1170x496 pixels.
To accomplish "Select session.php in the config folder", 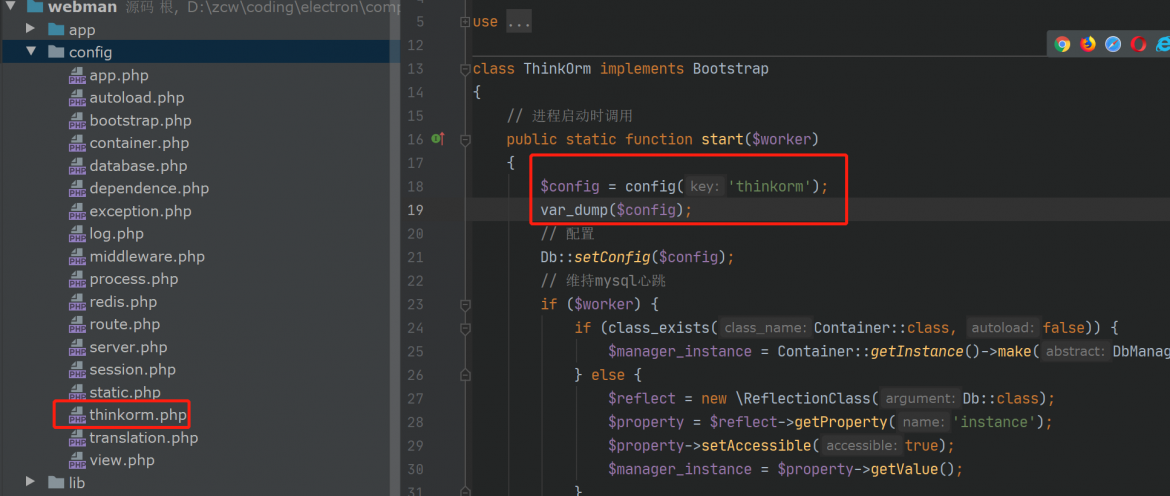I will pyautogui.click(x=133, y=370).
